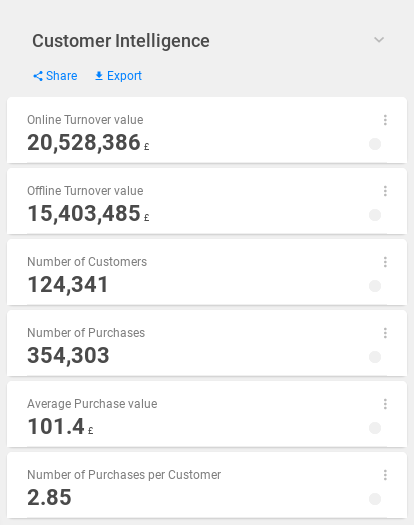
Task: Click the Export download icon
Action: (x=99, y=76)
